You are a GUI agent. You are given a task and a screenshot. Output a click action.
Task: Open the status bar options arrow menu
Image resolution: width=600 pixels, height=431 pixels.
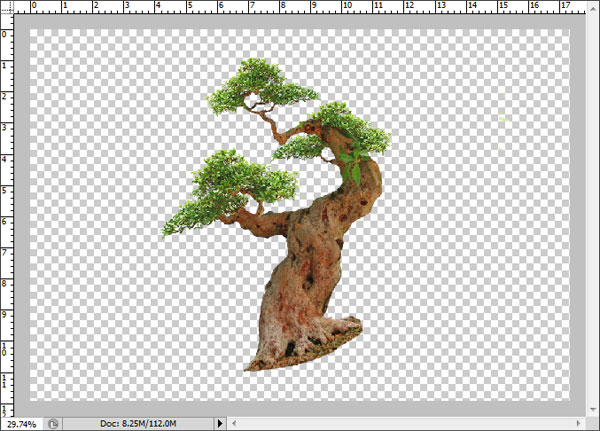click(x=220, y=423)
